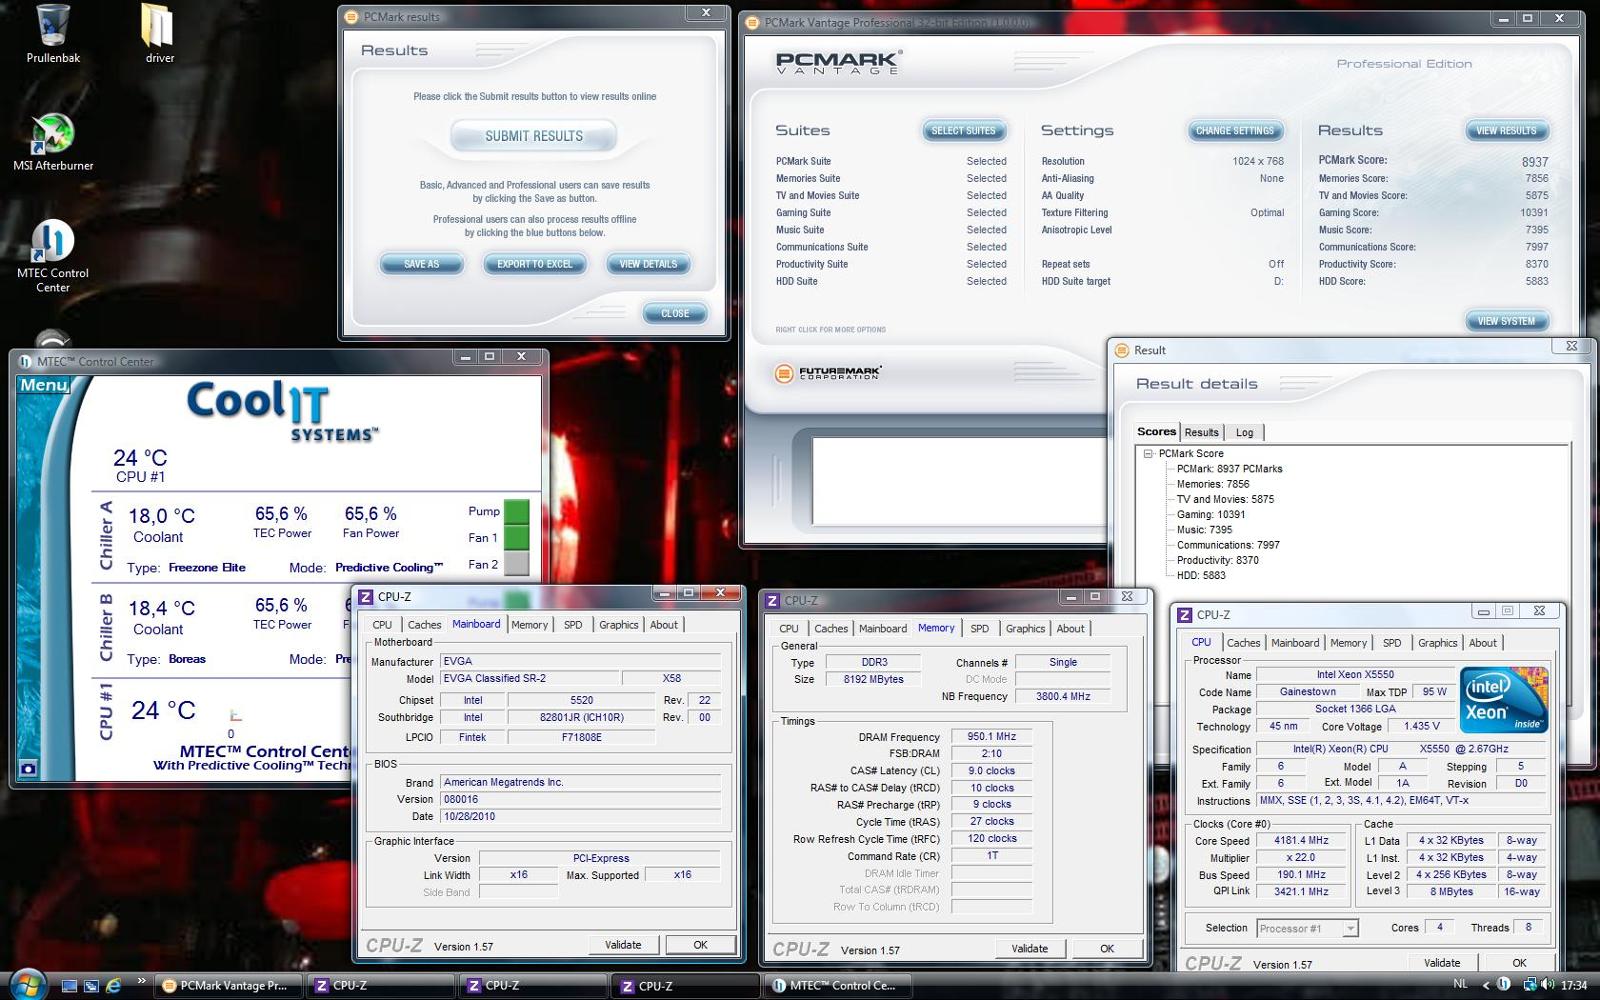Collapse the PCMark Score tree node

(1148, 454)
